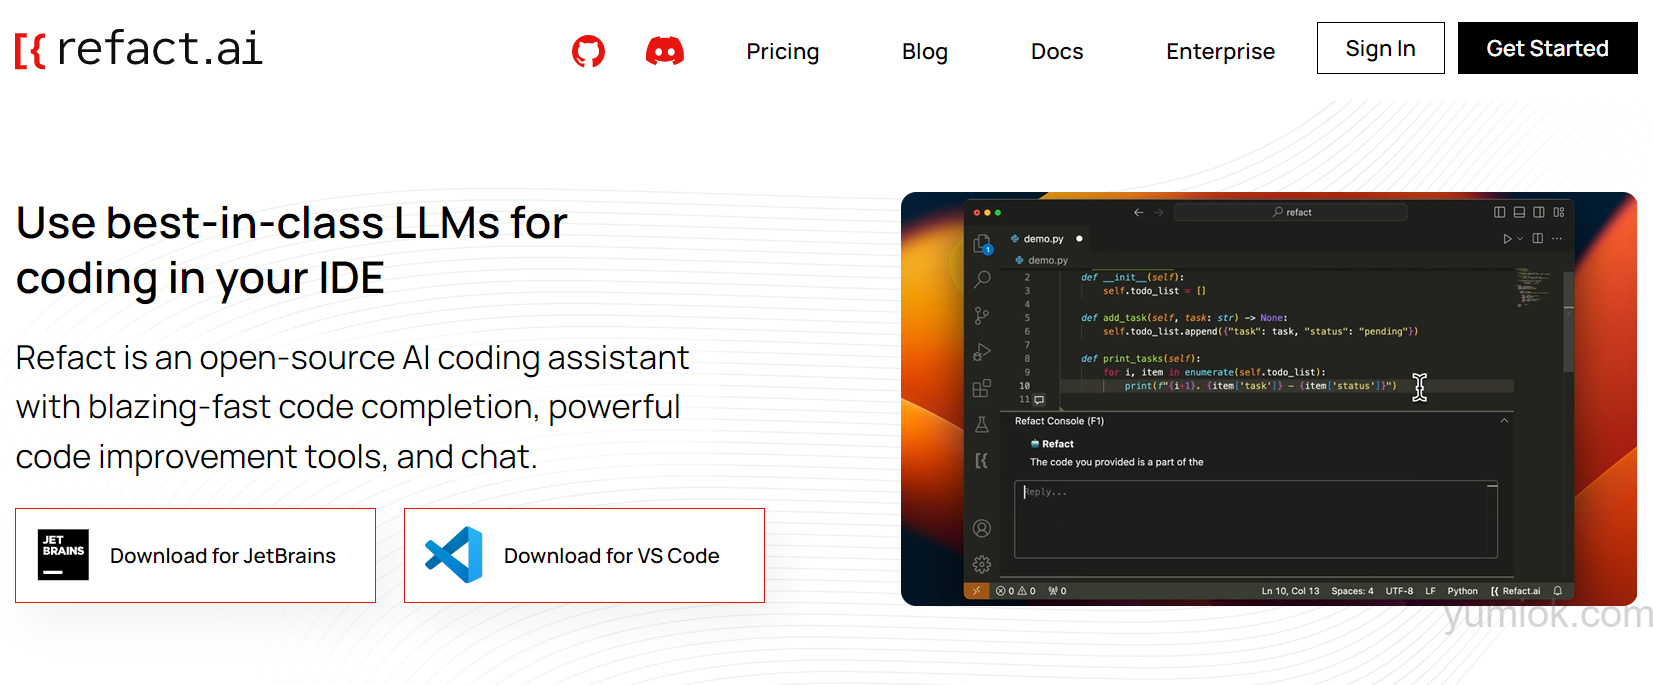
Task: Open the GitHub repository icon
Action: [588, 51]
